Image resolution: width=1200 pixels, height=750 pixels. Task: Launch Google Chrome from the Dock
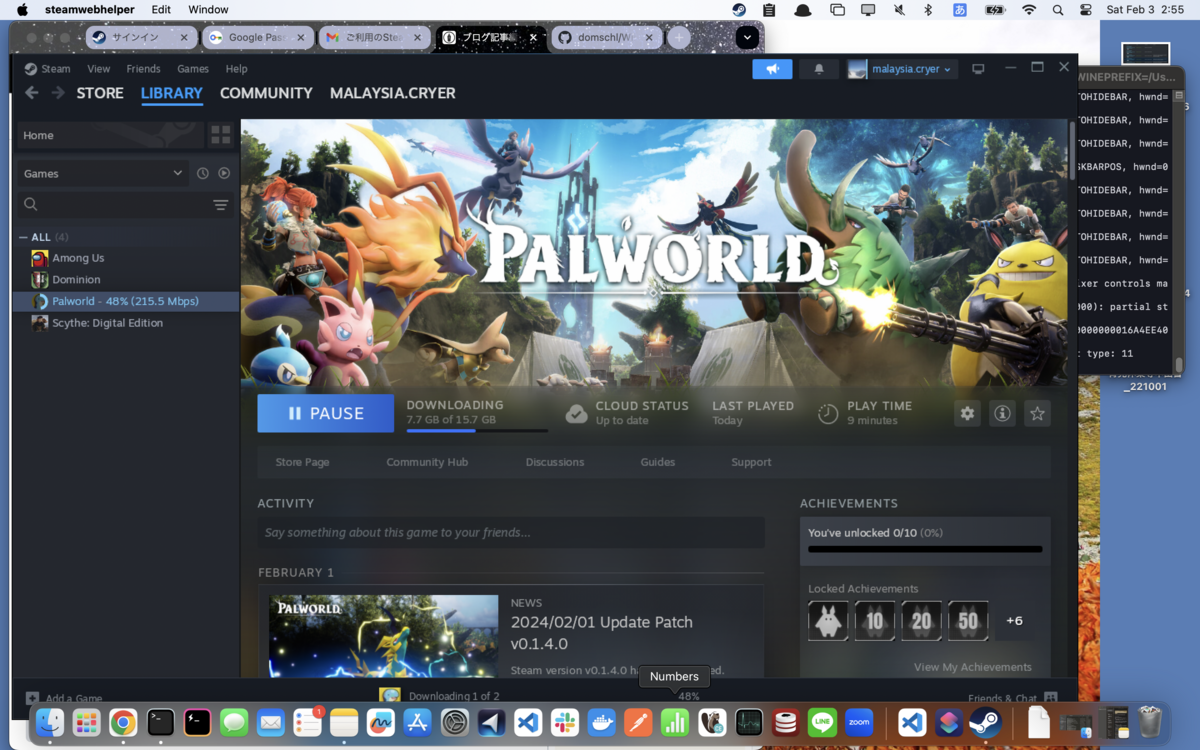pyautogui.click(x=123, y=722)
